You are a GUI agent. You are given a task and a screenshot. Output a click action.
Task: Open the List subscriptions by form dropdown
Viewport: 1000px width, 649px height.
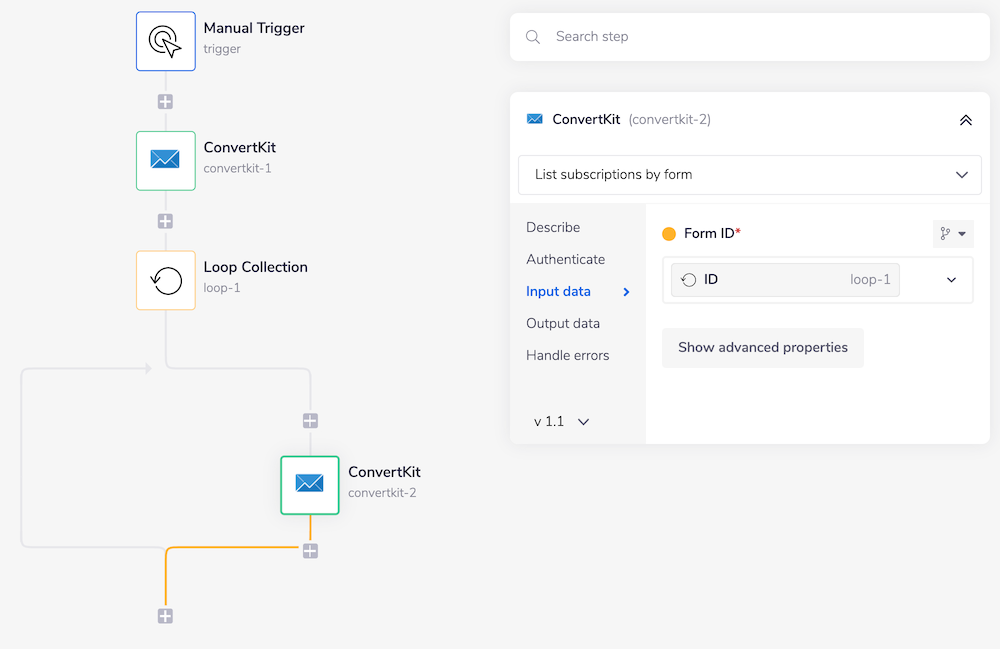[748, 174]
